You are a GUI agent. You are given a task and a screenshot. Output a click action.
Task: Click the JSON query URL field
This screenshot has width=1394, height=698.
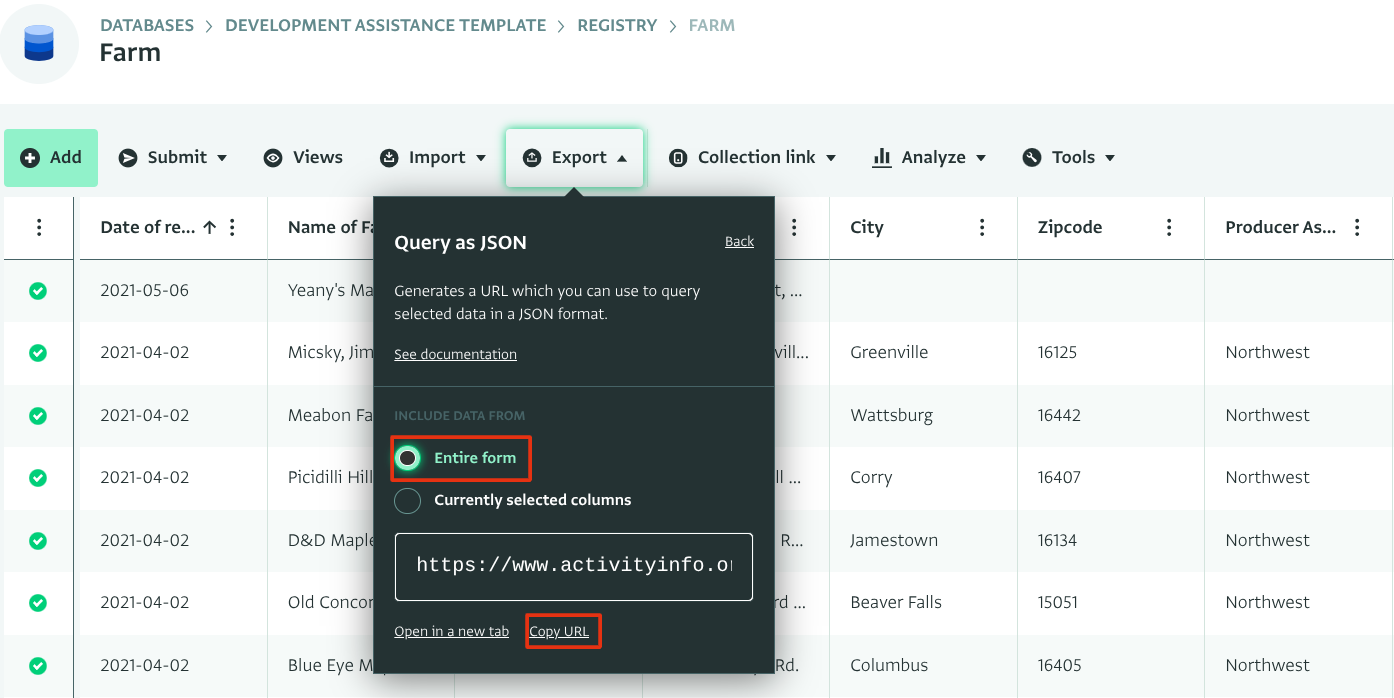coord(573,566)
